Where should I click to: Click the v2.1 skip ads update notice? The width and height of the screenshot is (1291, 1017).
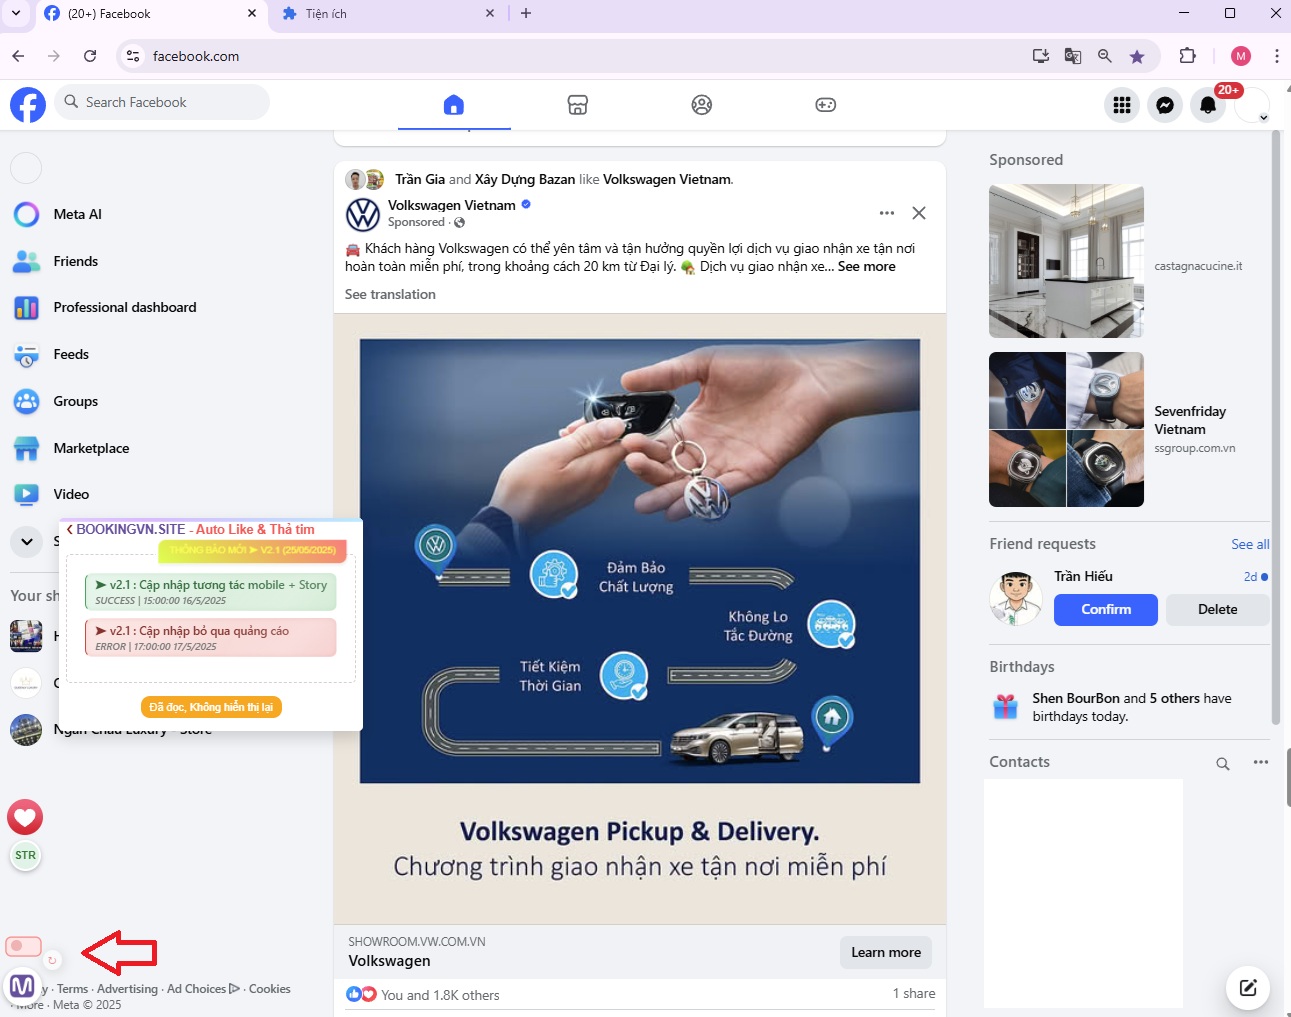point(211,637)
